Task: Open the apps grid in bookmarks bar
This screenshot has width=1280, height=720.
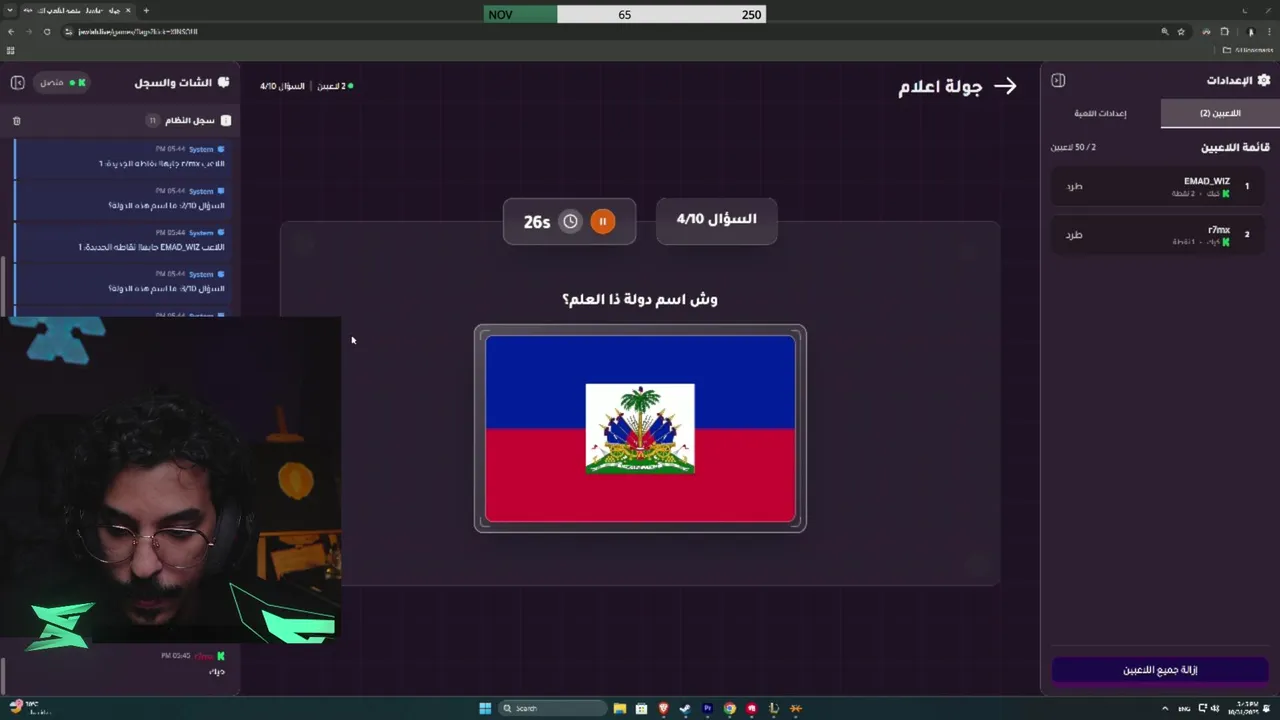Action: (x=11, y=50)
